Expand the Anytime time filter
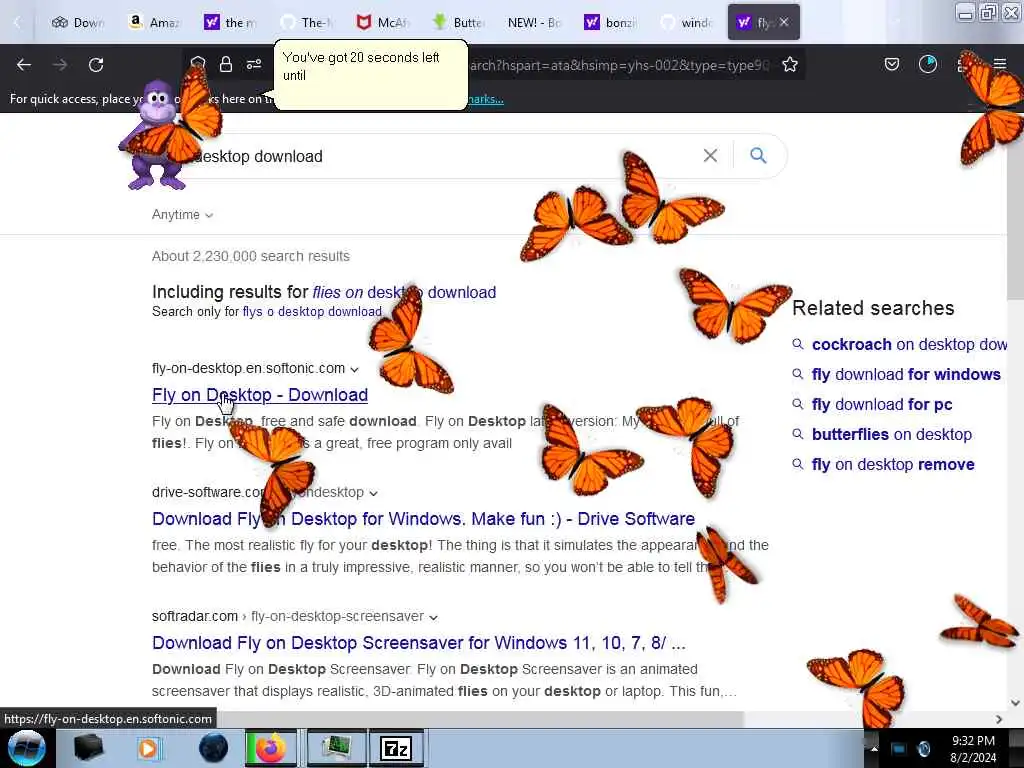Viewport: 1024px width, 768px height. (x=182, y=215)
